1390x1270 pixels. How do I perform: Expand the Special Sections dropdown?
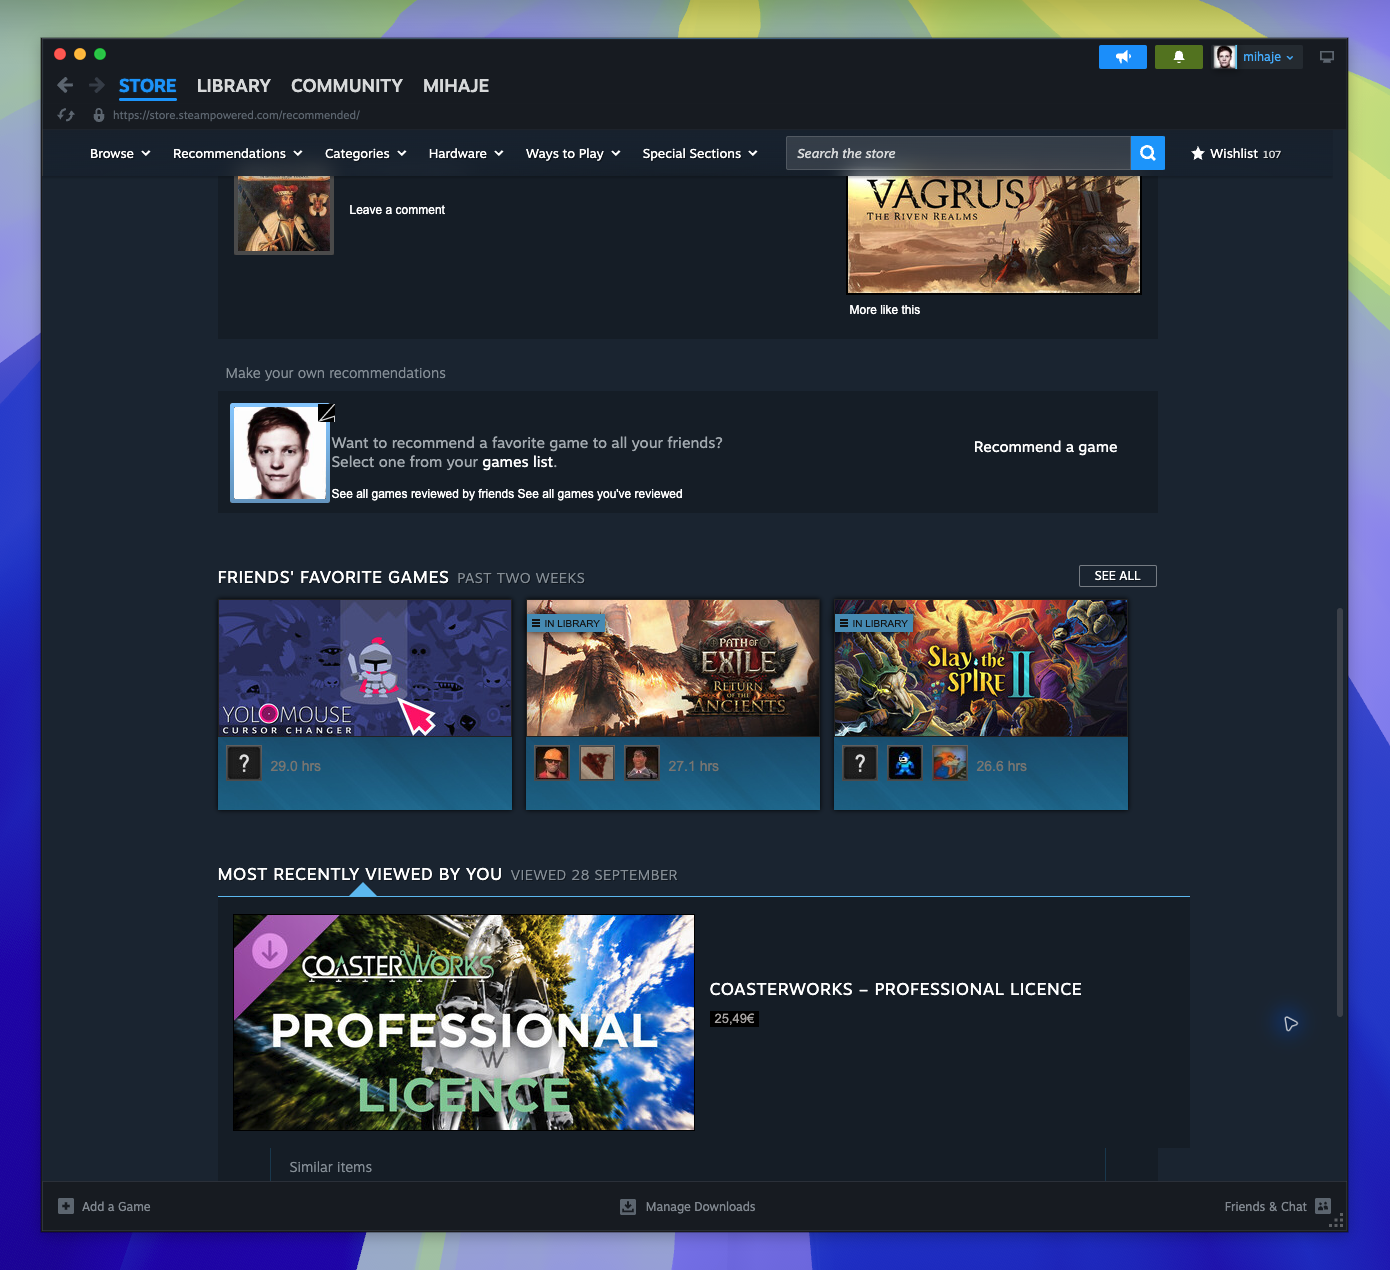(x=700, y=153)
